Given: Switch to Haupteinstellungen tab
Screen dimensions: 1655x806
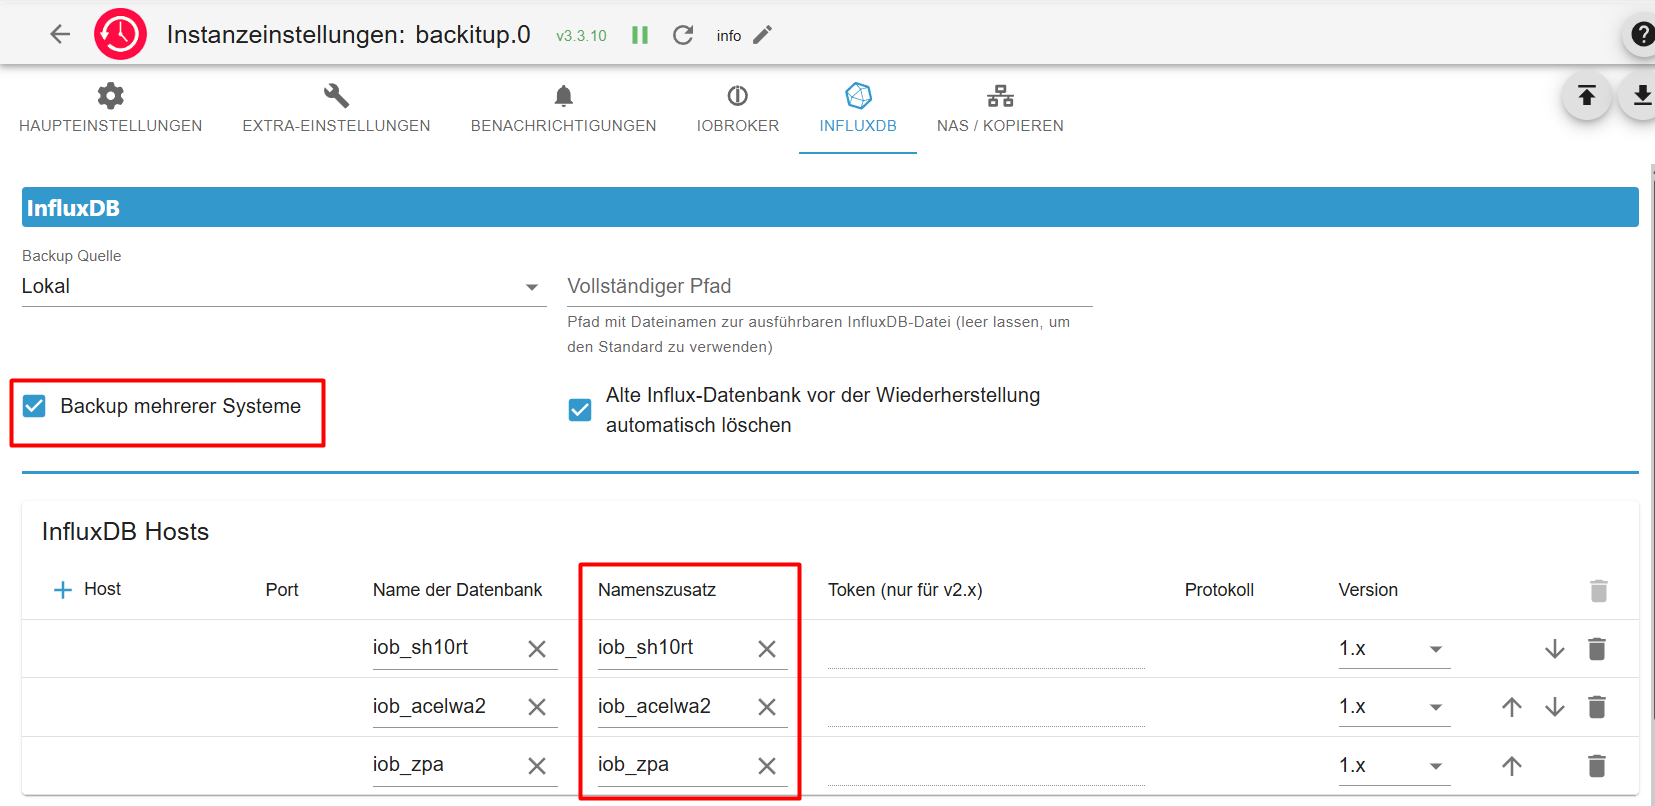Looking at the screenshot, I should [x=110, y=110].
